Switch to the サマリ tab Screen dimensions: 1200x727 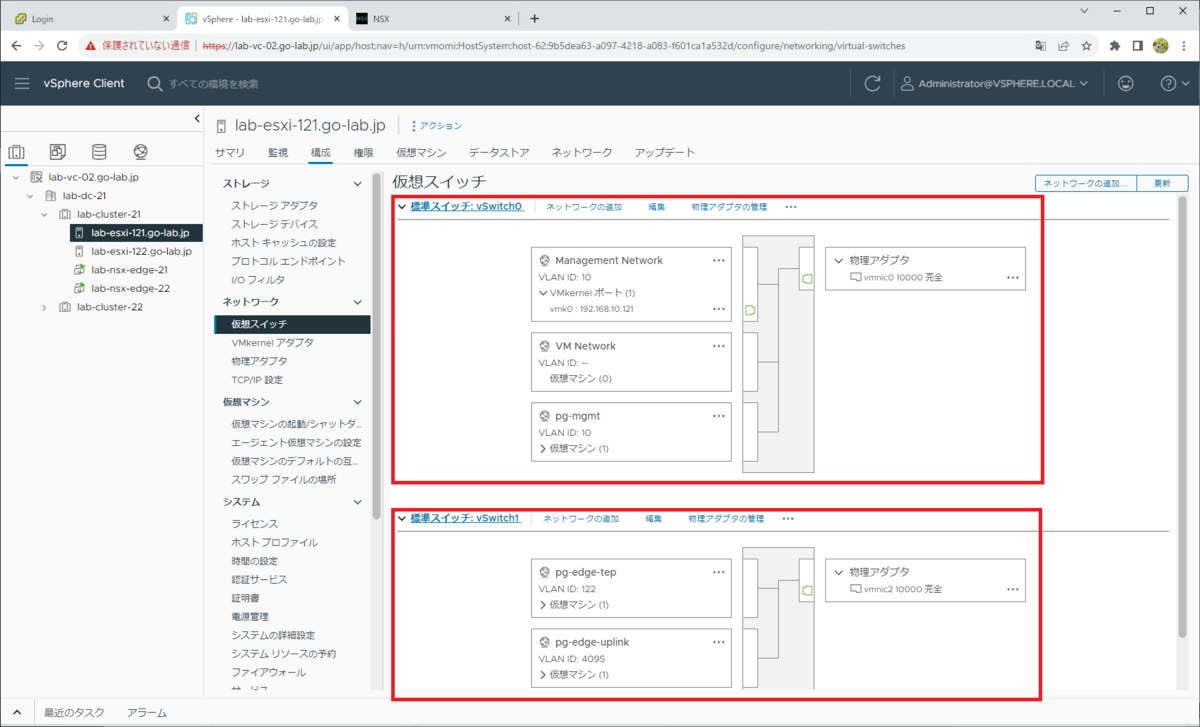point(229,153)
